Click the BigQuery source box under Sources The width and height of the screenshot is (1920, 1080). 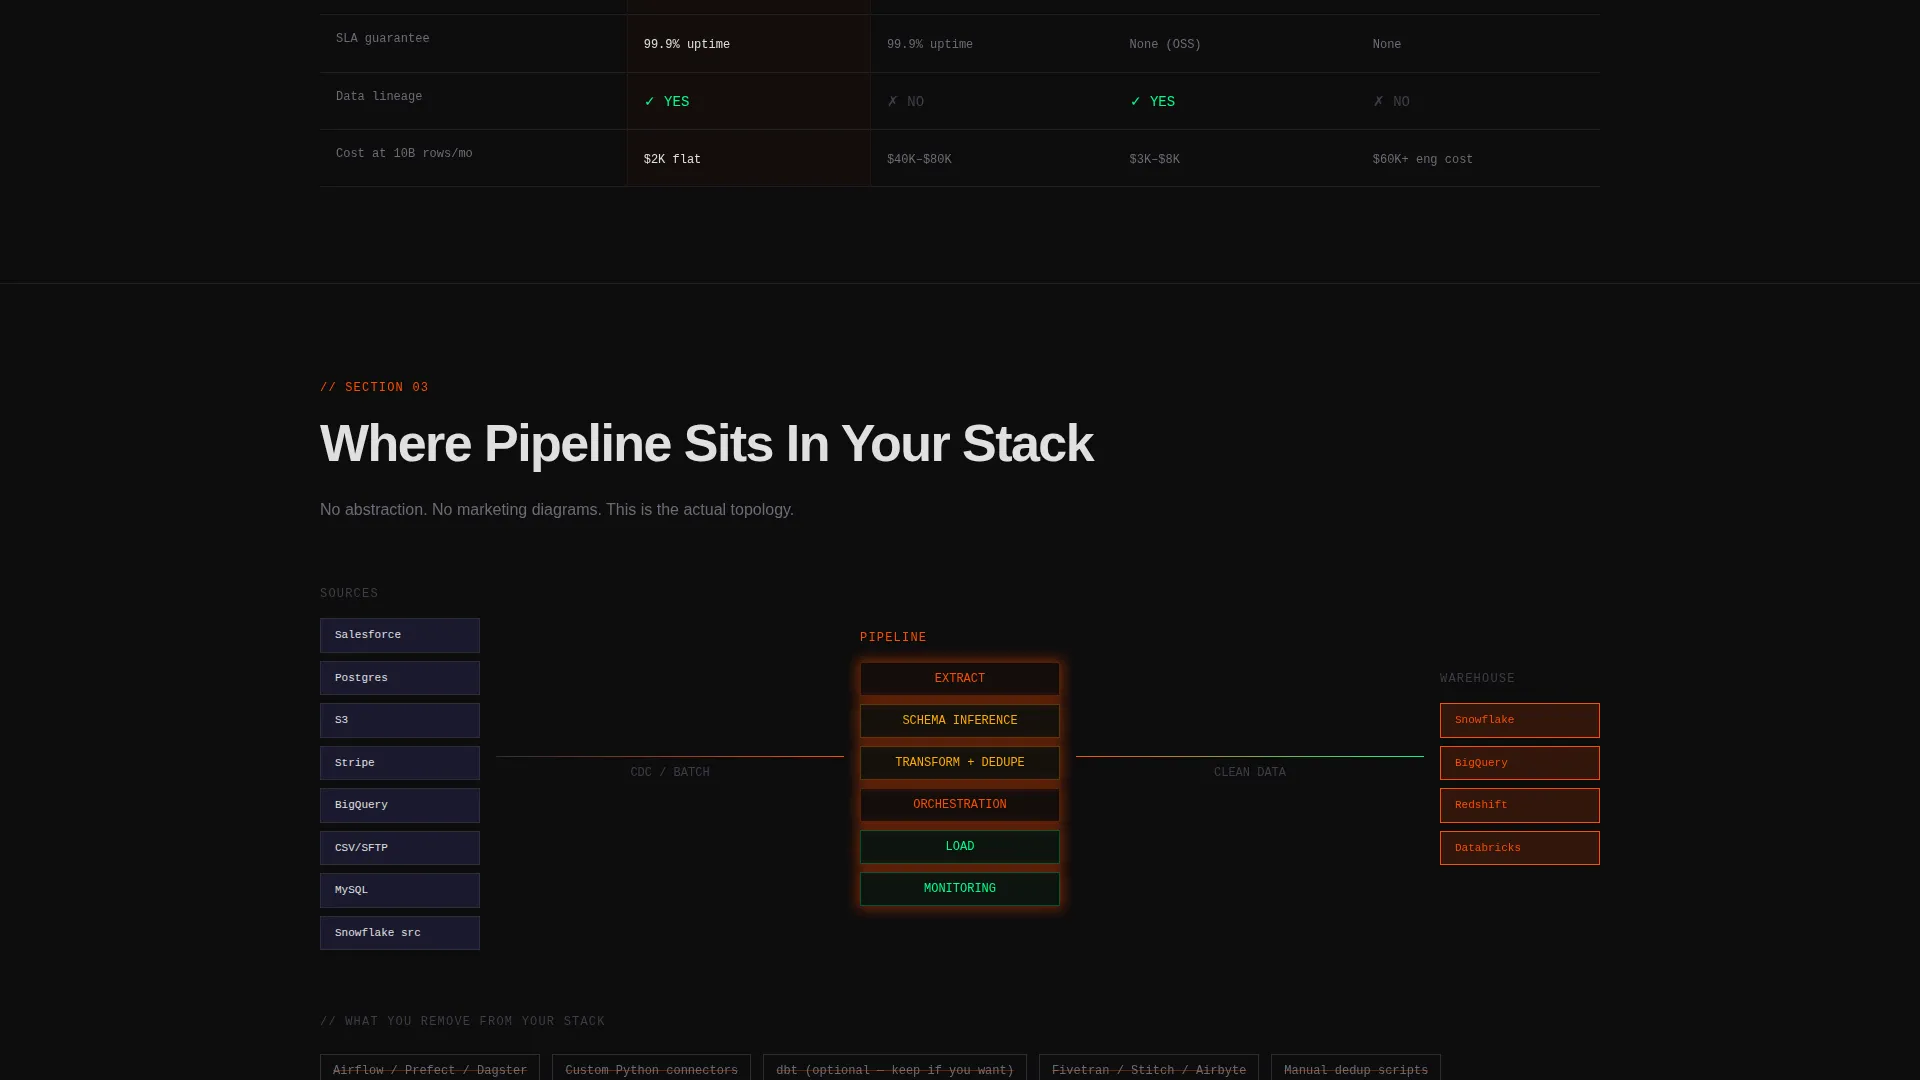(x=400, y=805)
